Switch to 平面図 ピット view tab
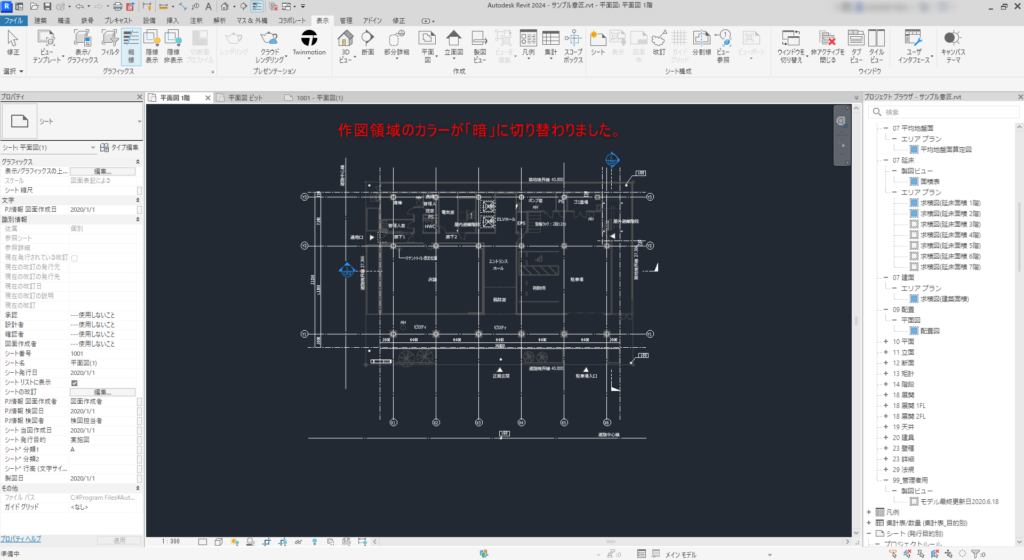This screenshot has height=560, width=1024. point(245,98)
